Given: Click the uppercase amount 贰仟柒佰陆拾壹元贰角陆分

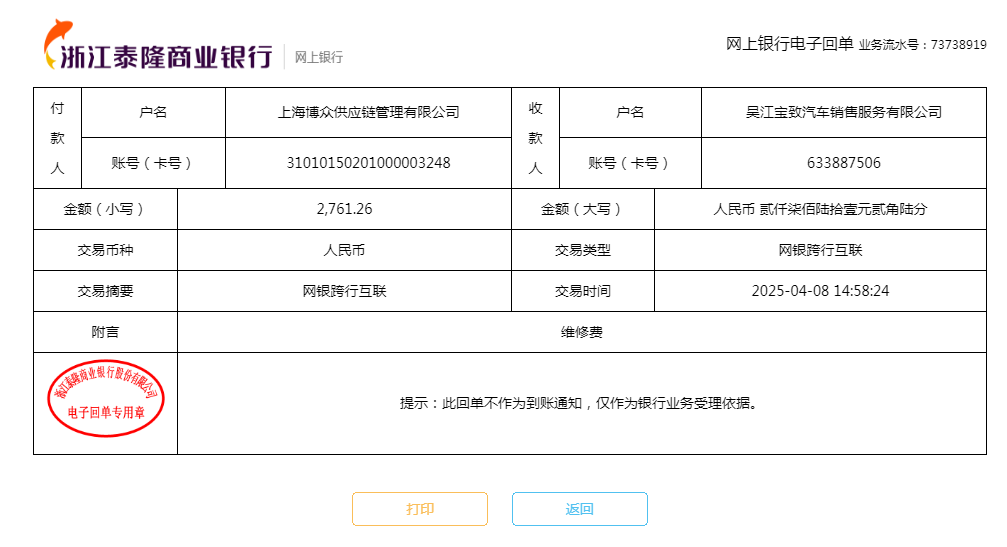Looking at the screenshot, I should click(x=820, y=209).
